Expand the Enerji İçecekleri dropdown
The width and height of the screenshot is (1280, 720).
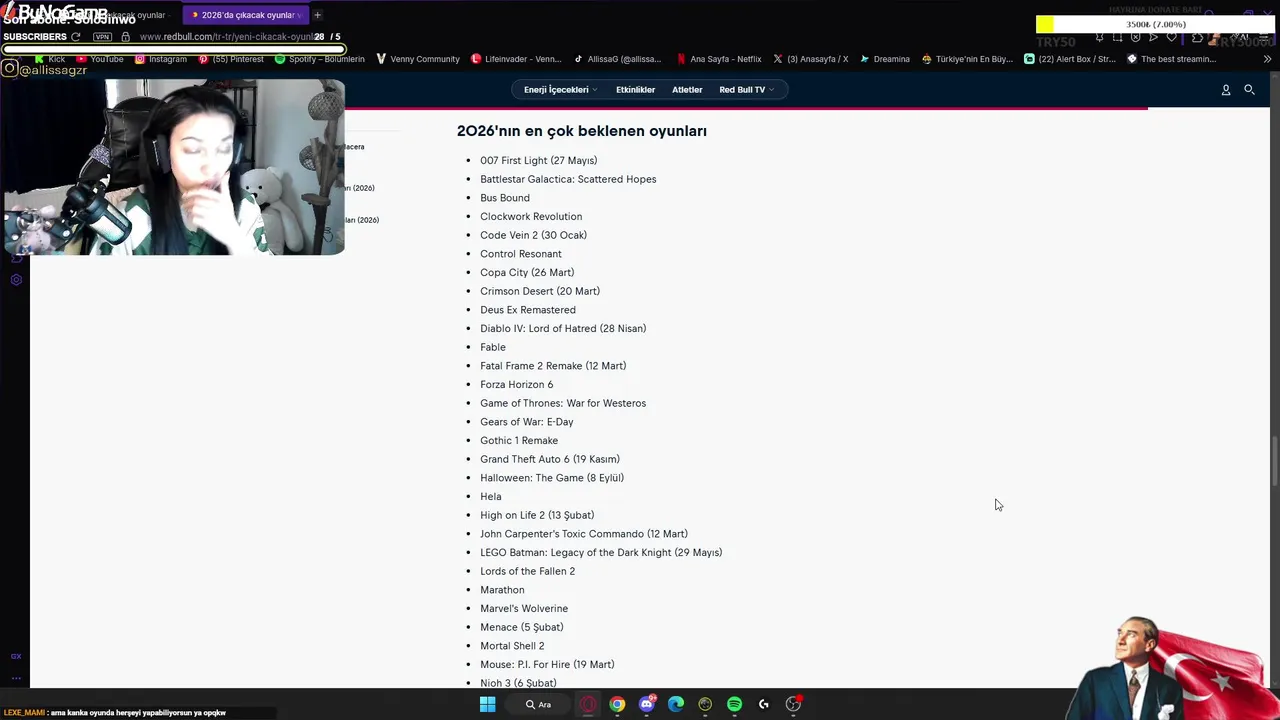click(x=560, y=90)
